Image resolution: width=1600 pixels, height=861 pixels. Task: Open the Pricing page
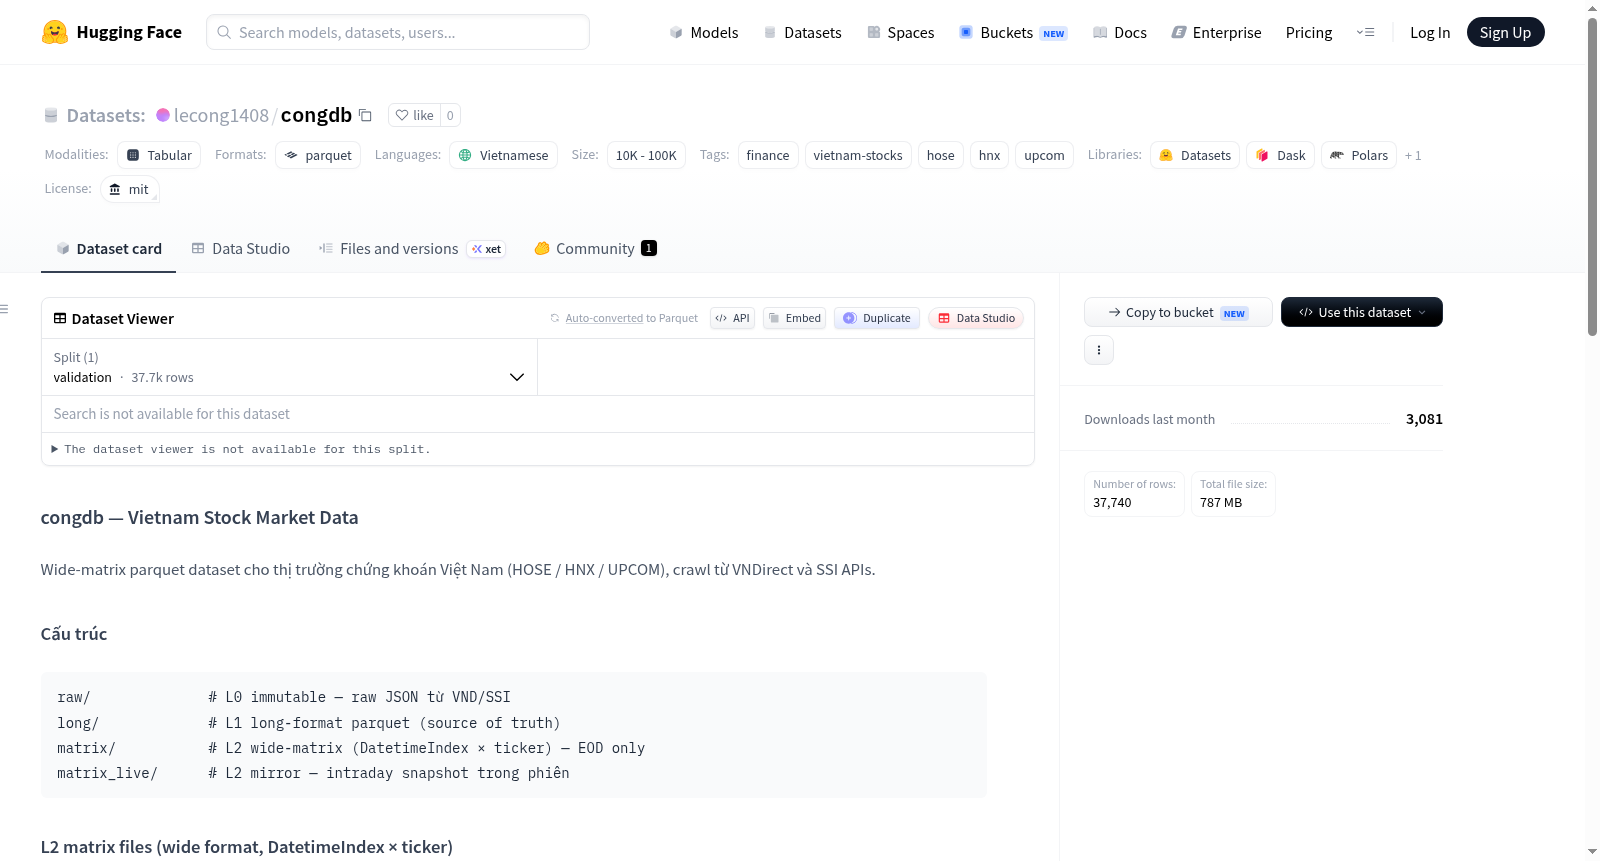pos(1309,32)
